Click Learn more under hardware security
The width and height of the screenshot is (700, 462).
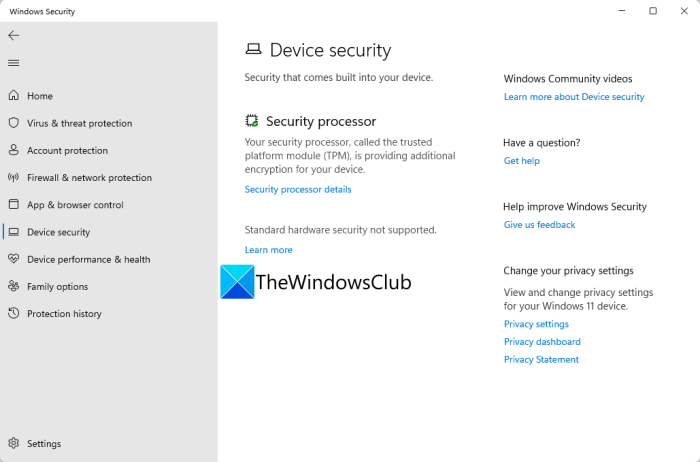(x=269, y=250)
